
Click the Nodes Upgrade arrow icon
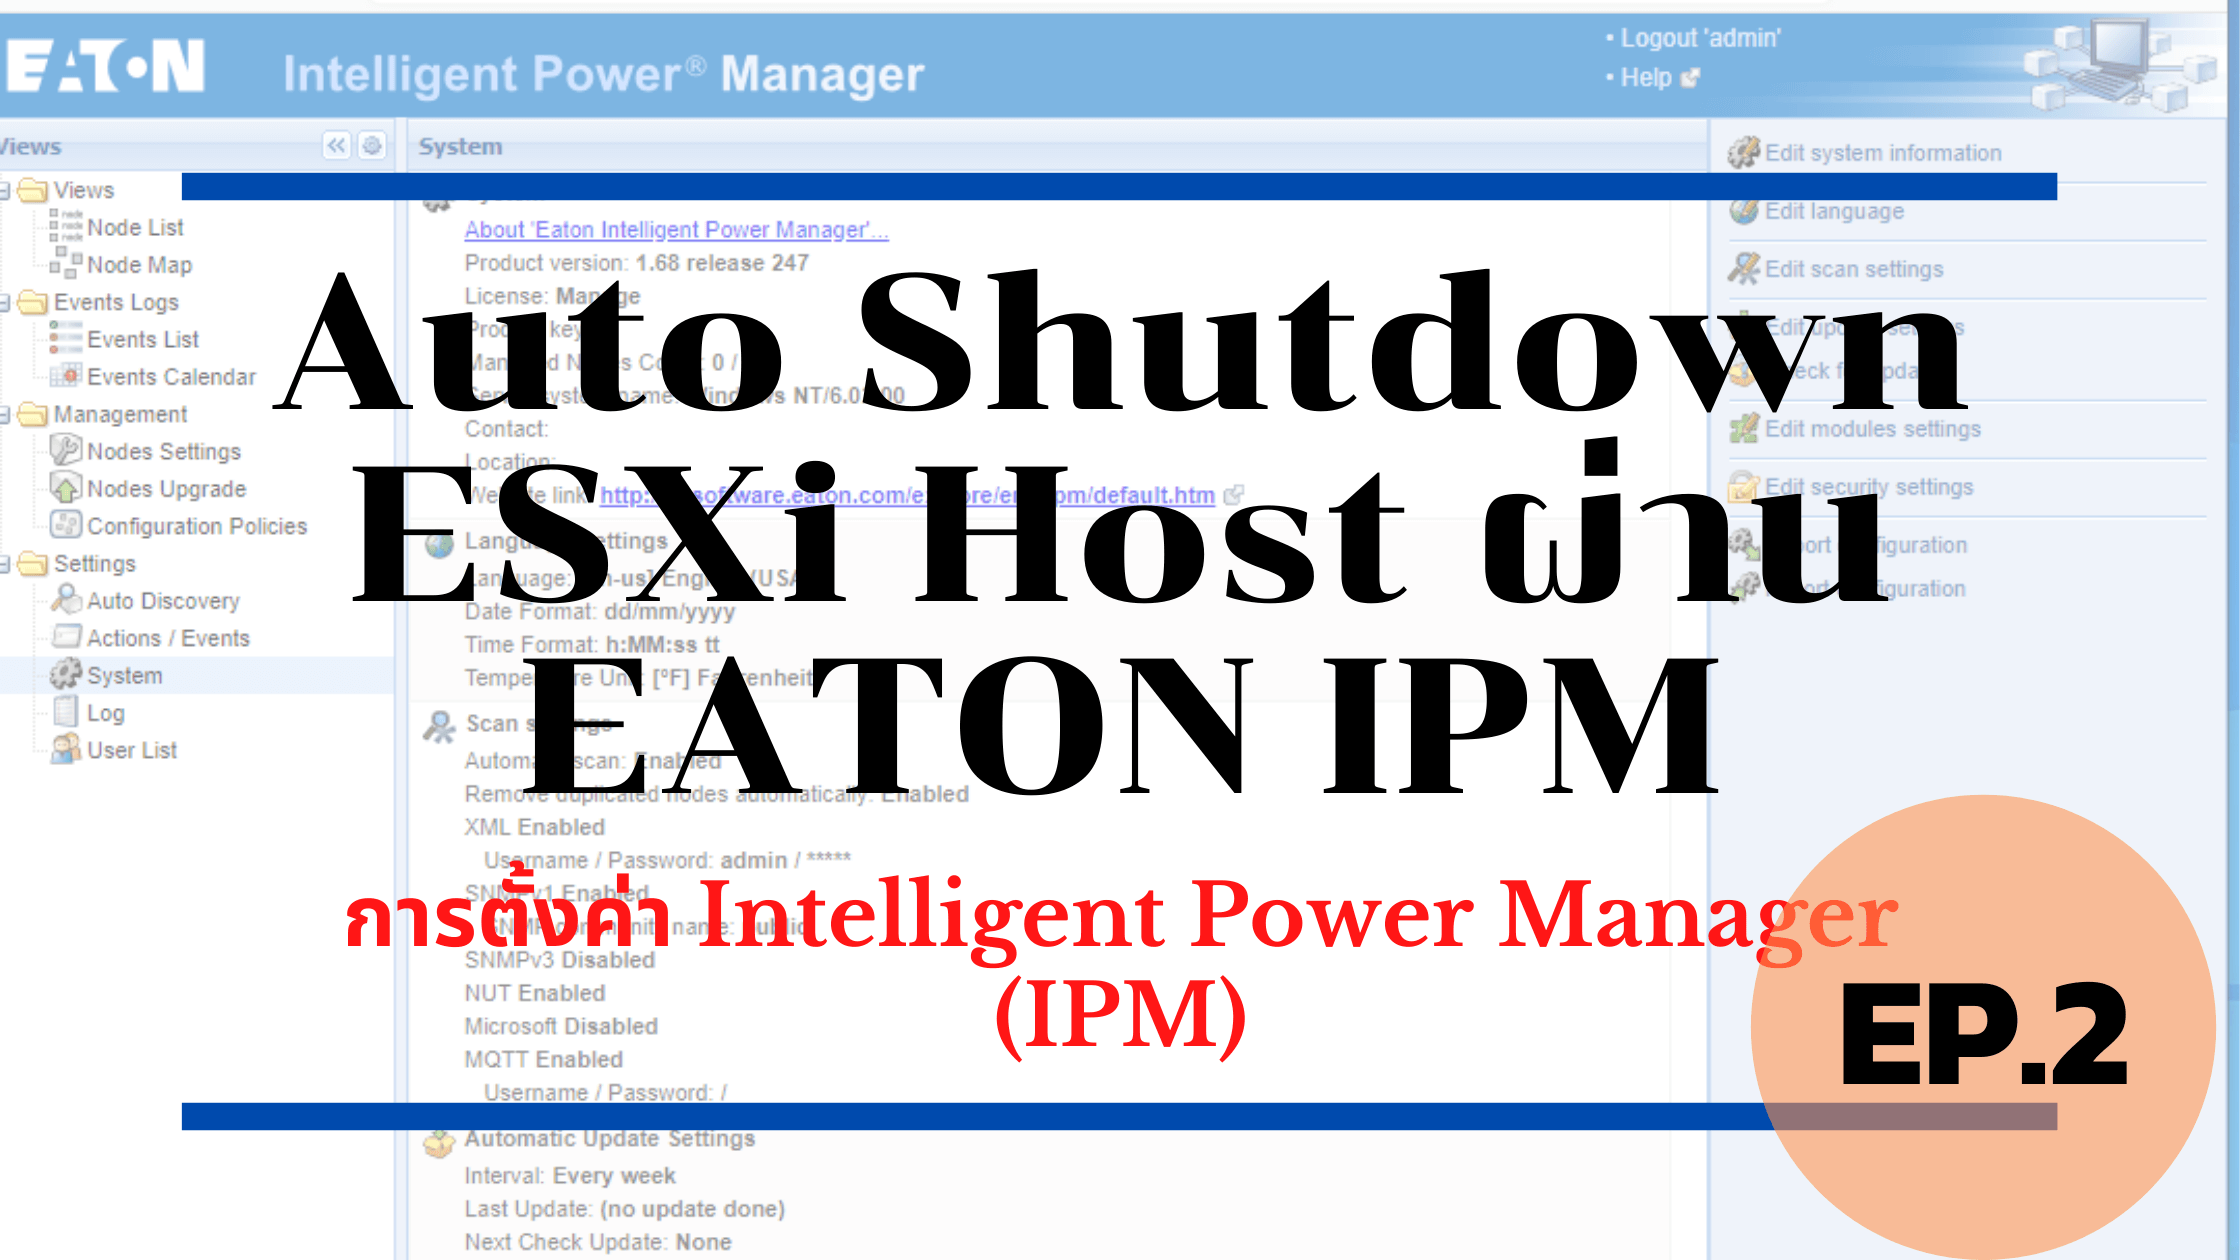click(66, 488)
